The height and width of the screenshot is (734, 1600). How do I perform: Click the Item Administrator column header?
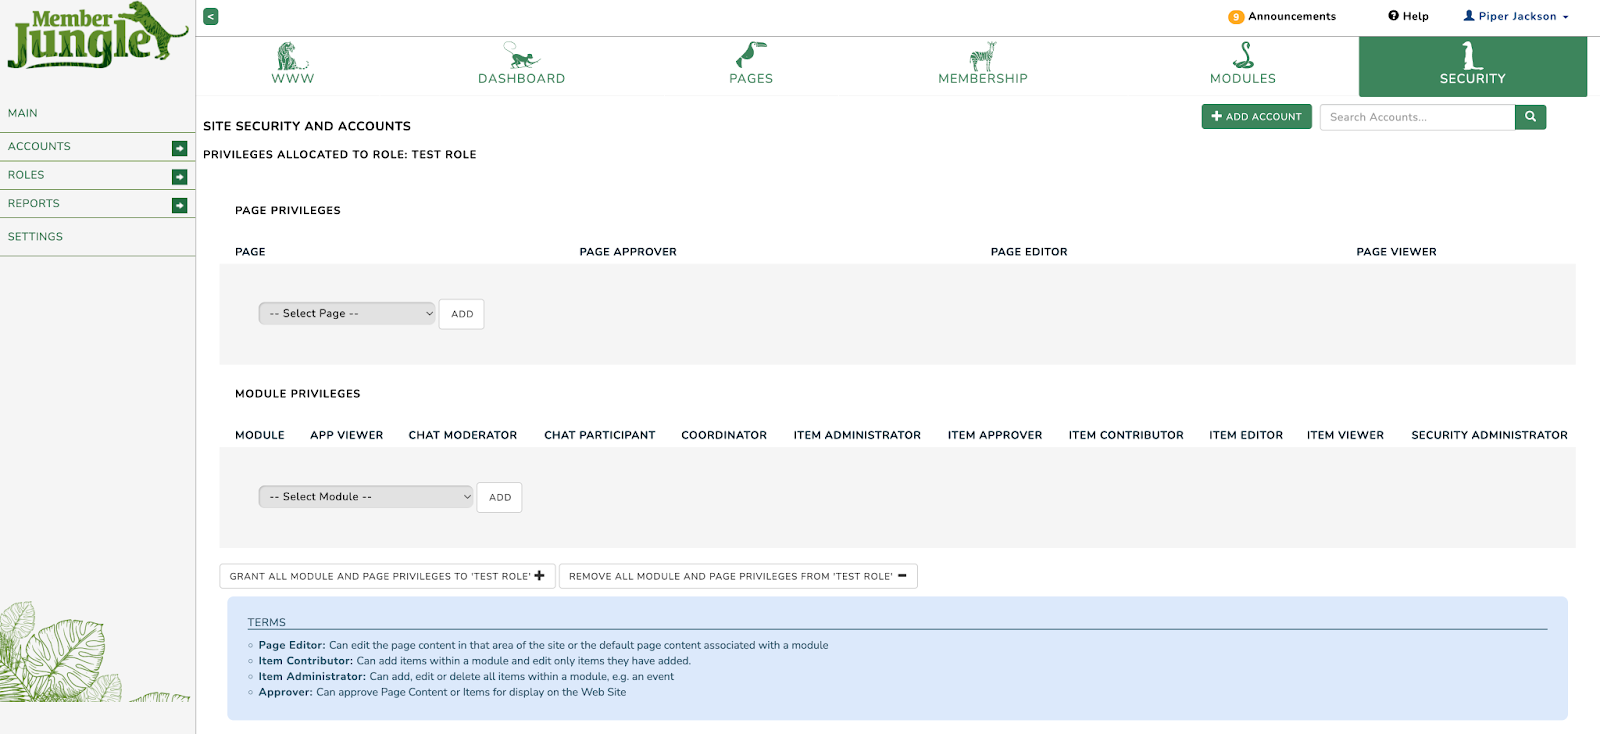coord(857,435)
